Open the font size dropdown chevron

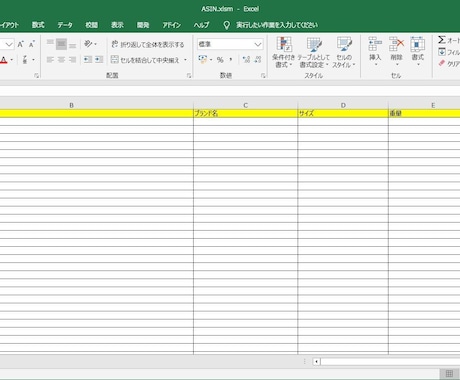tap(9, 44)
